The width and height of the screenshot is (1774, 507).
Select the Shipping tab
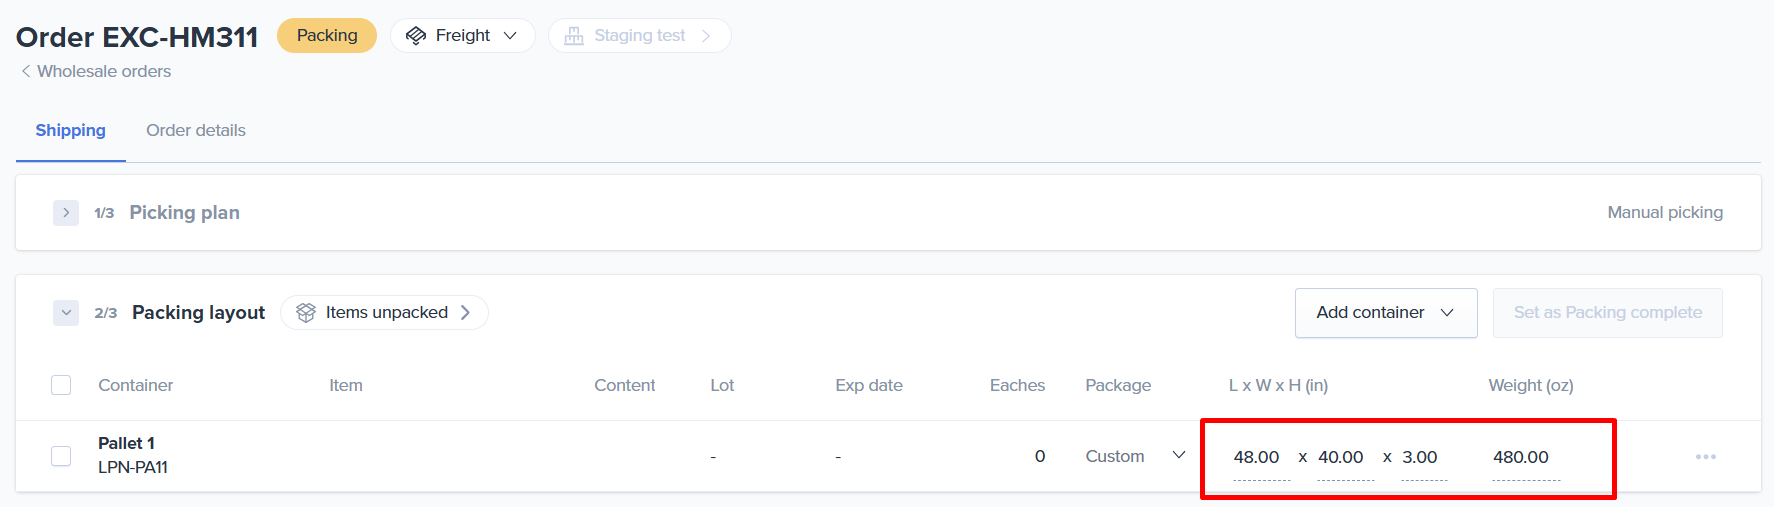[70, 130]
